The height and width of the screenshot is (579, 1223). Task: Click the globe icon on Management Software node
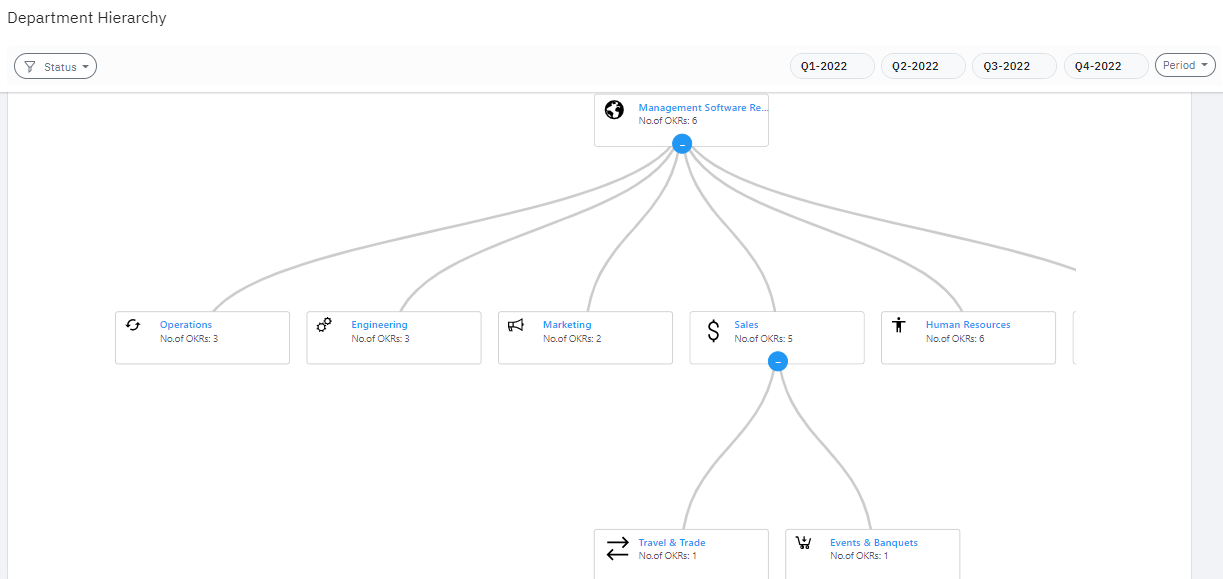pos(614,110)
